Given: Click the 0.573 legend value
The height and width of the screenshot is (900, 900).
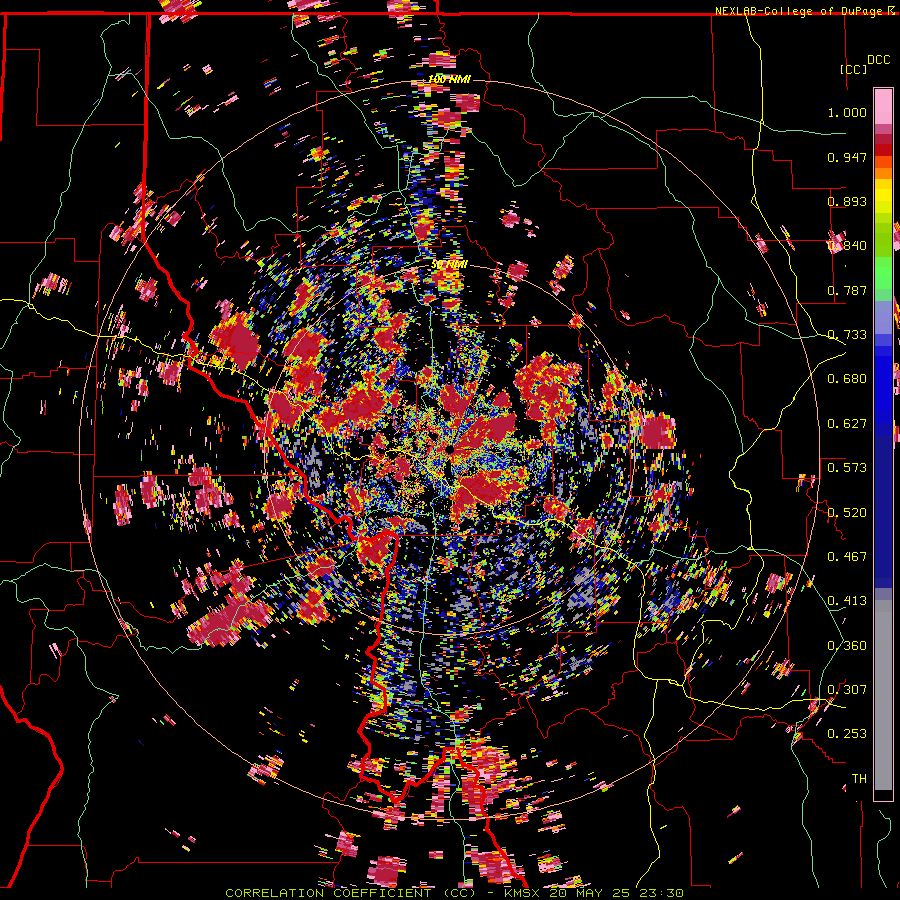Looking at the screenshot, I should click(847, 468).
